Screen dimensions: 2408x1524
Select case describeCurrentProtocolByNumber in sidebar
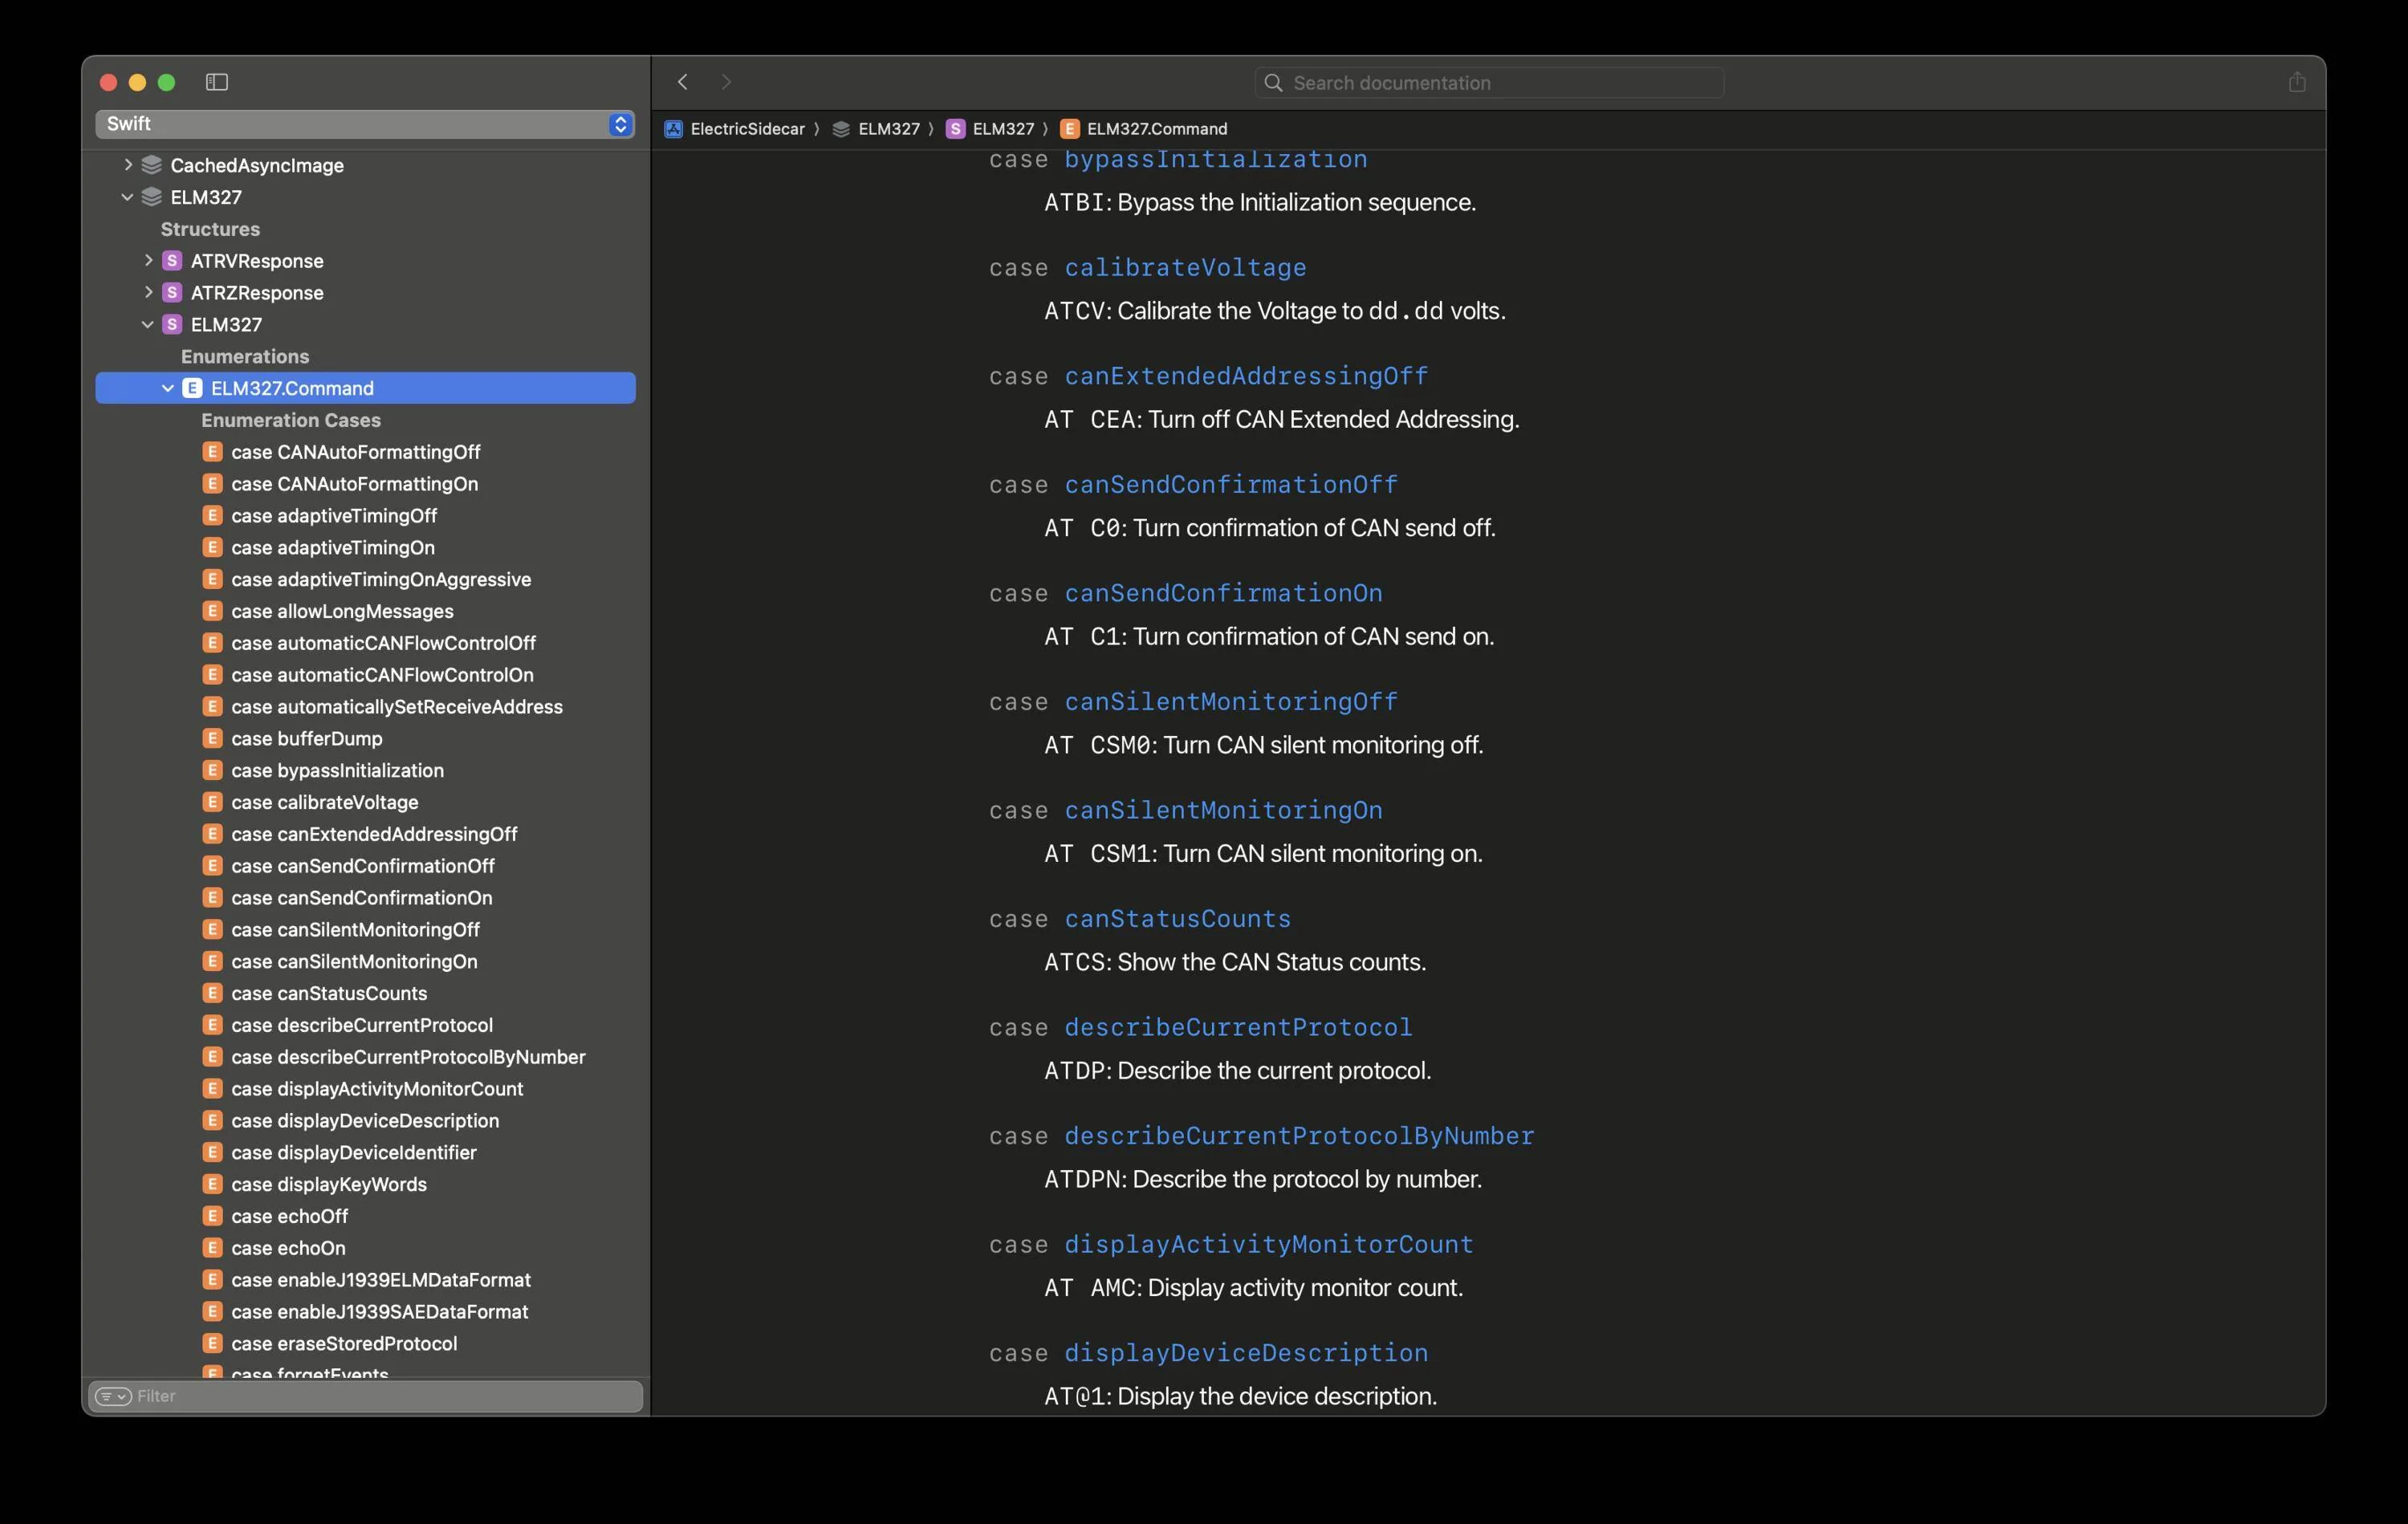(408, 1057)
